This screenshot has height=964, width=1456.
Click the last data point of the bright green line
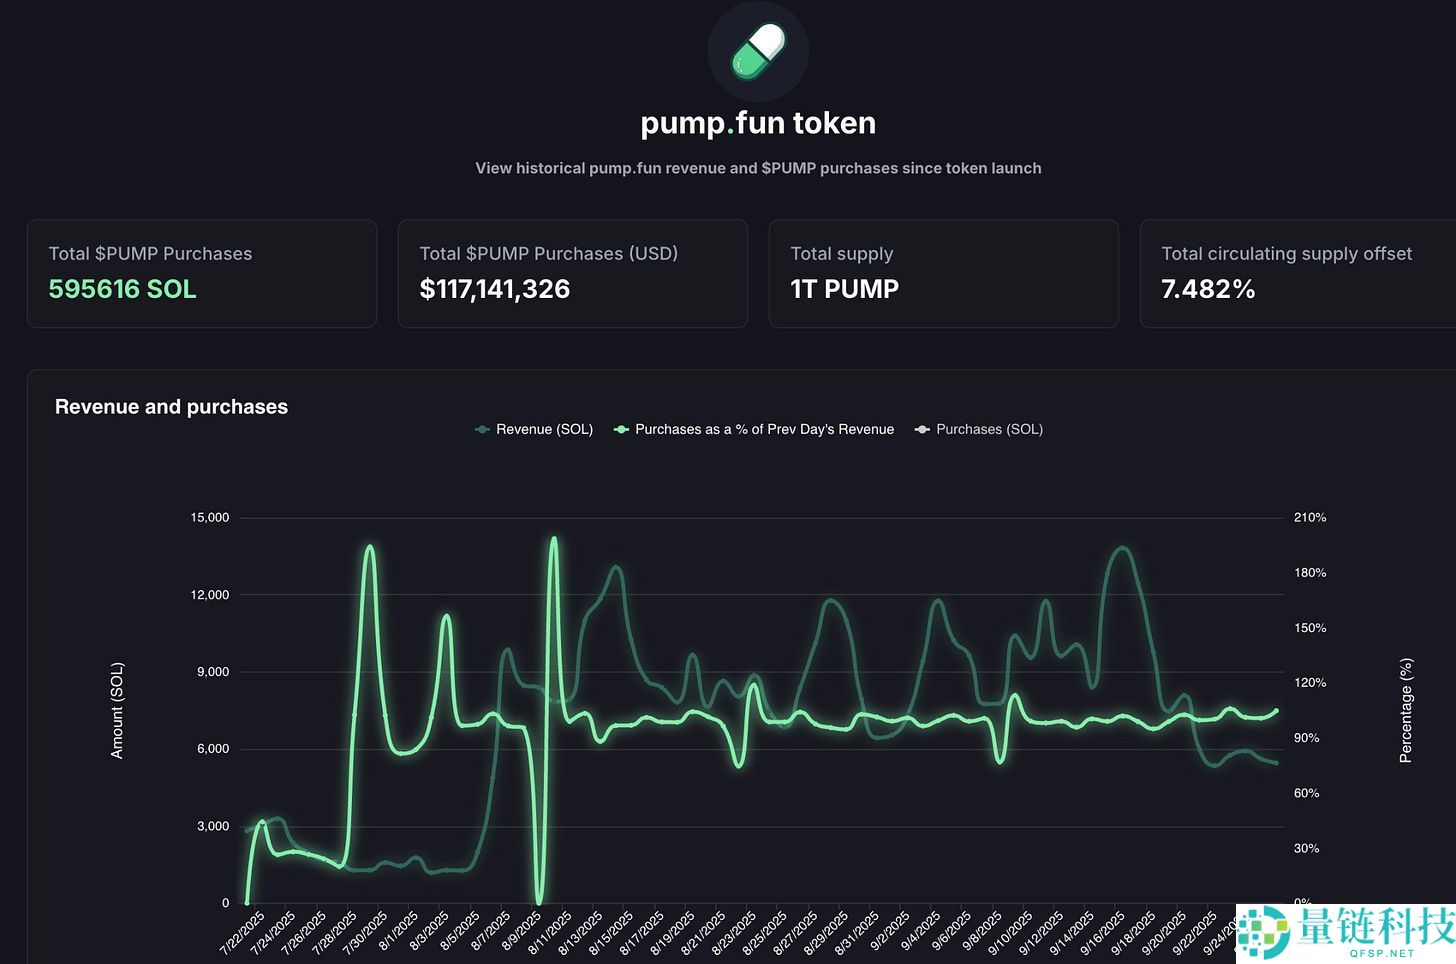click(x=1276, y=712)
